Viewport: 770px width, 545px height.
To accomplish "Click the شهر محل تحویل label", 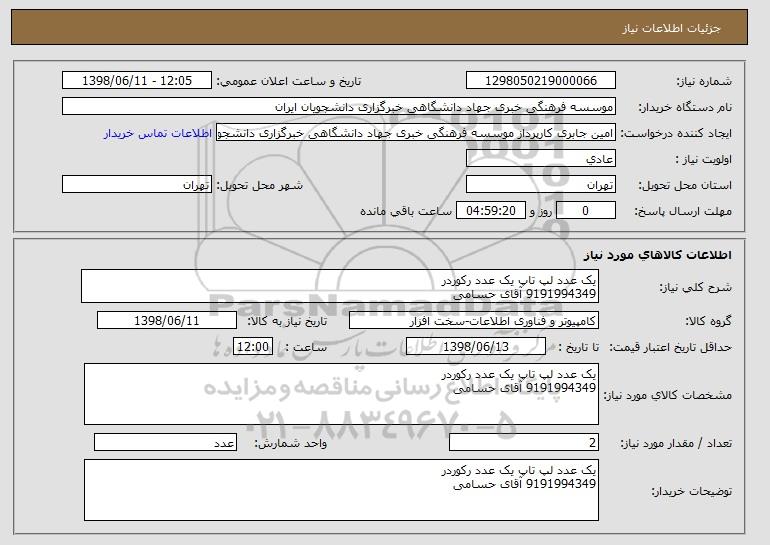I will pyautogui.click(x=260, y=186).
